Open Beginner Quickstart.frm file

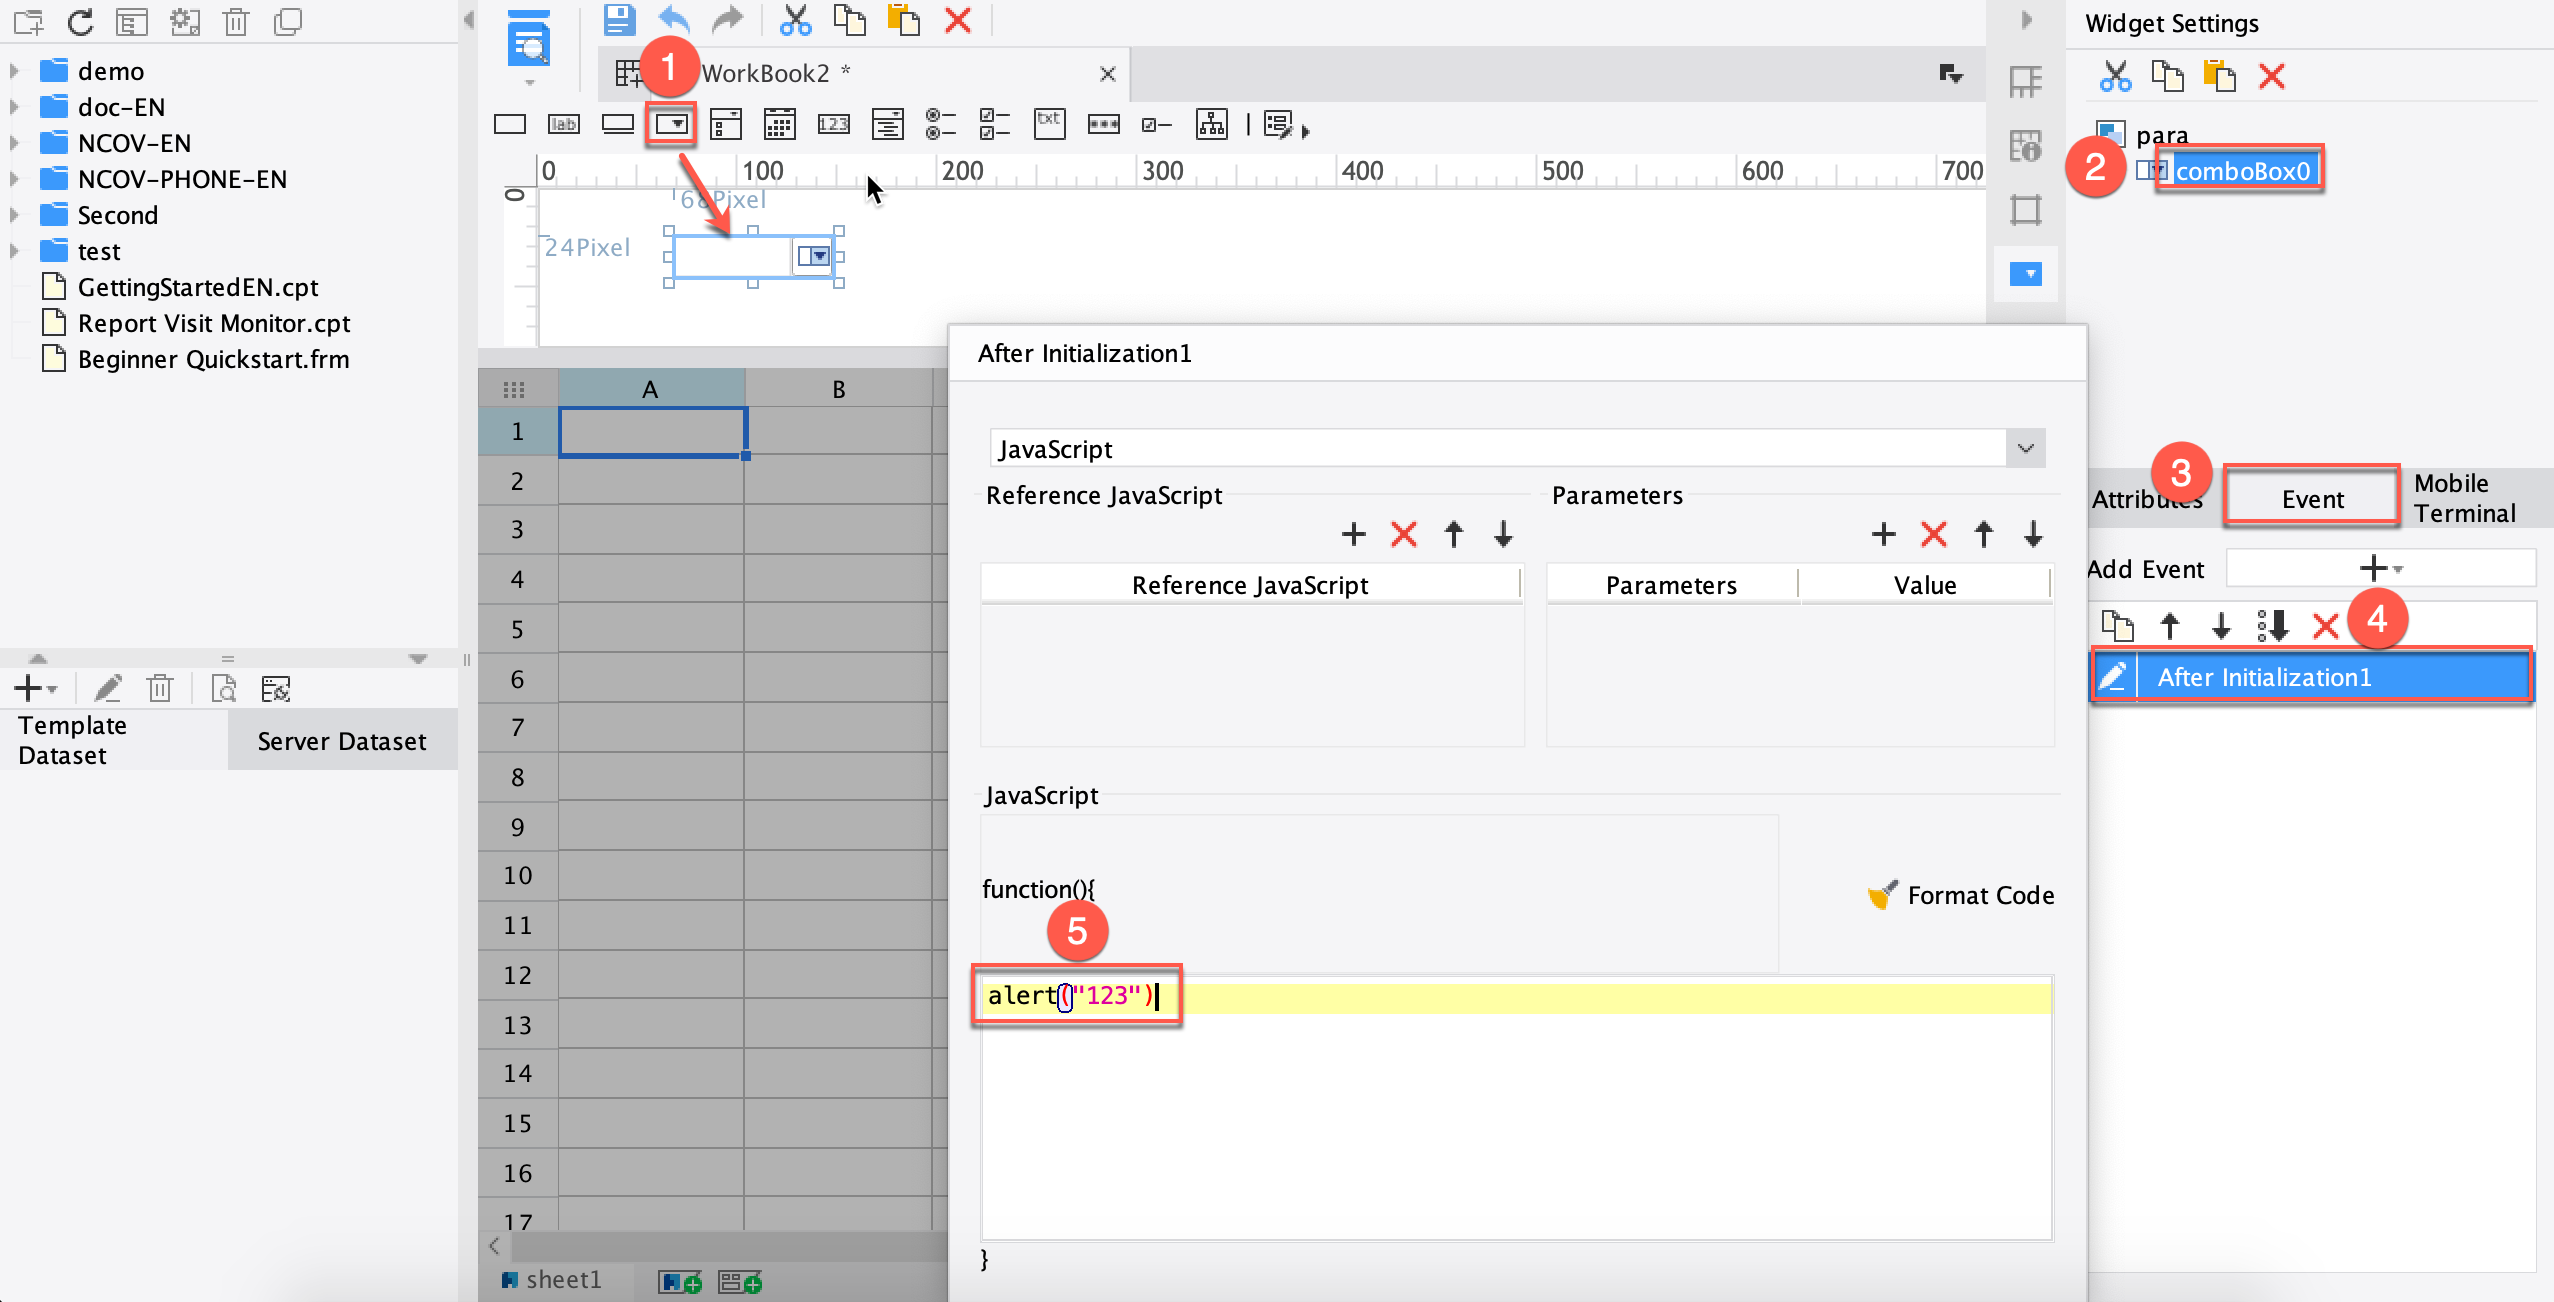(x=213, y=359)
